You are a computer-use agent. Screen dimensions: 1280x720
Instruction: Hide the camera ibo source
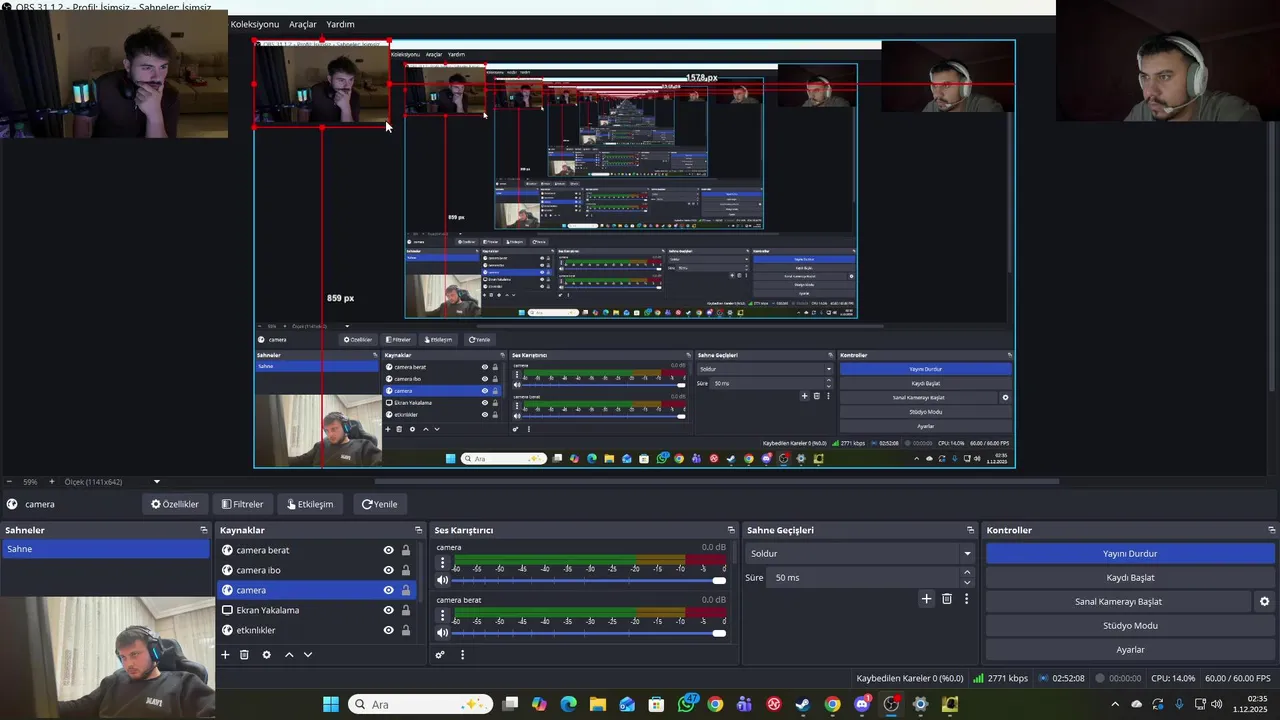[x=388, y=570]
